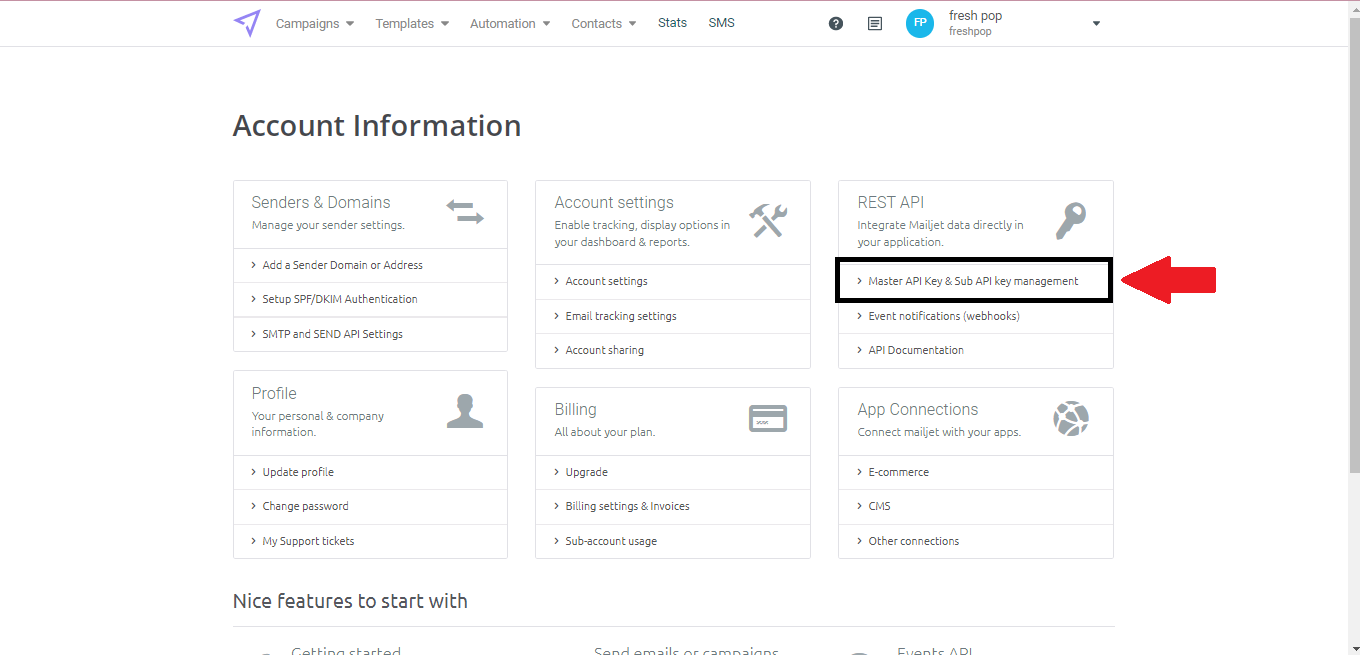Click the Mailjet paper plane logo
Screen dimensions: 1360x655
click(247, 23)
